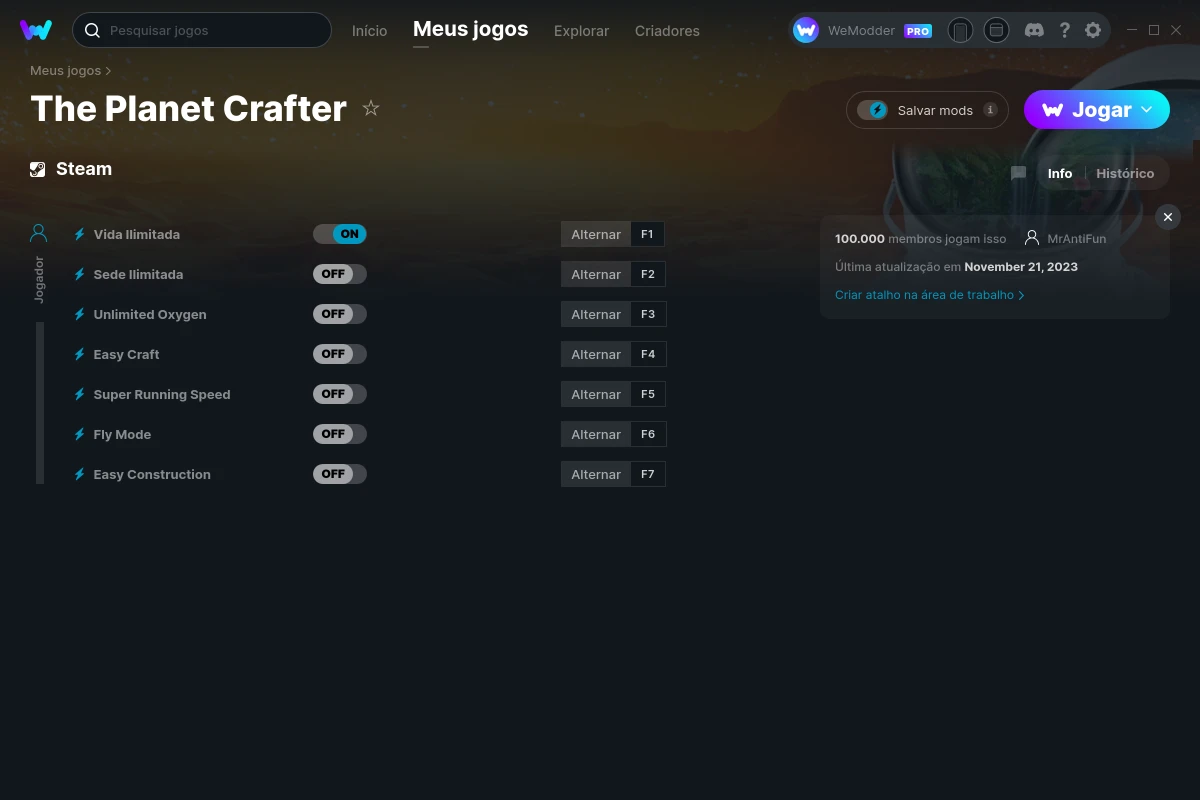Click the Steam platform icon

38,169
